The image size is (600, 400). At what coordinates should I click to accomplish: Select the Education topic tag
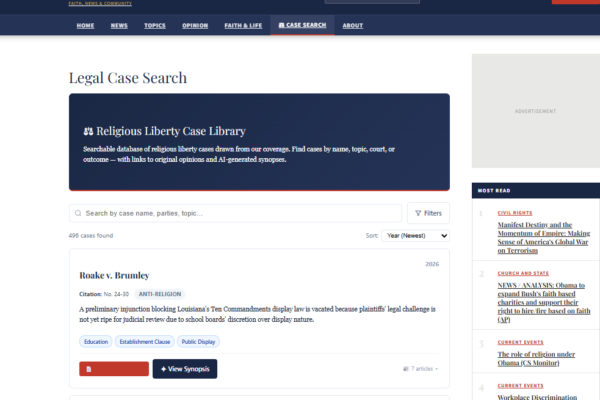point(96,341)
